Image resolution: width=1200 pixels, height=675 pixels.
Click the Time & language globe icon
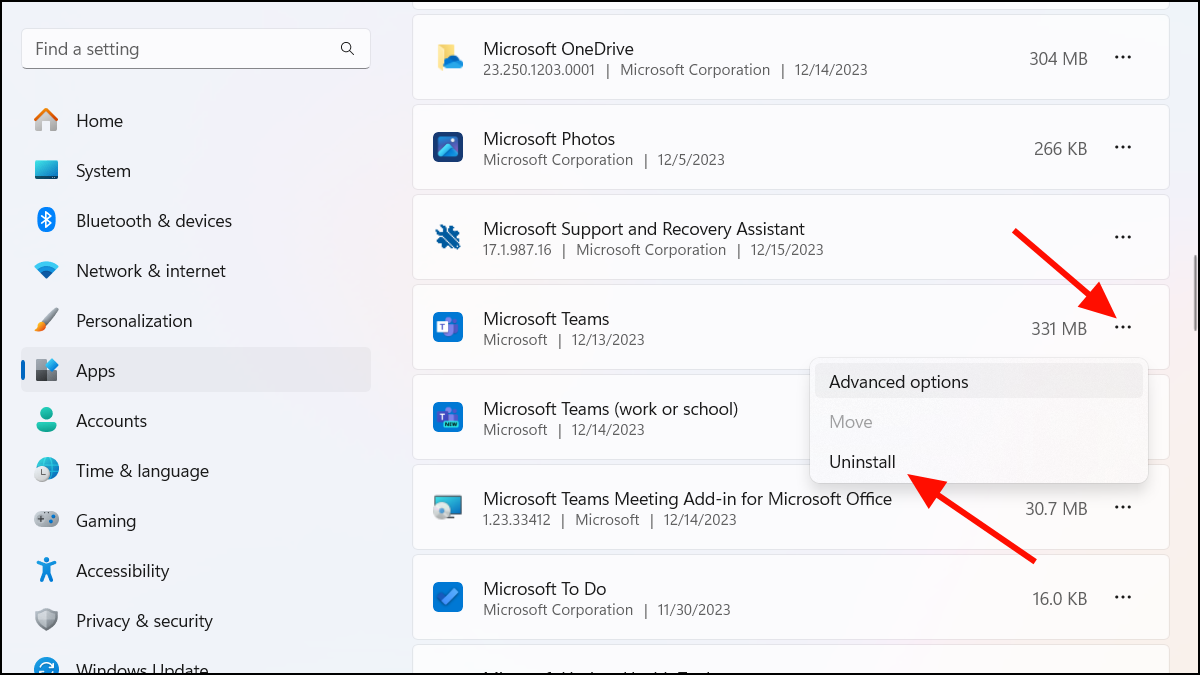pos(46,471)
